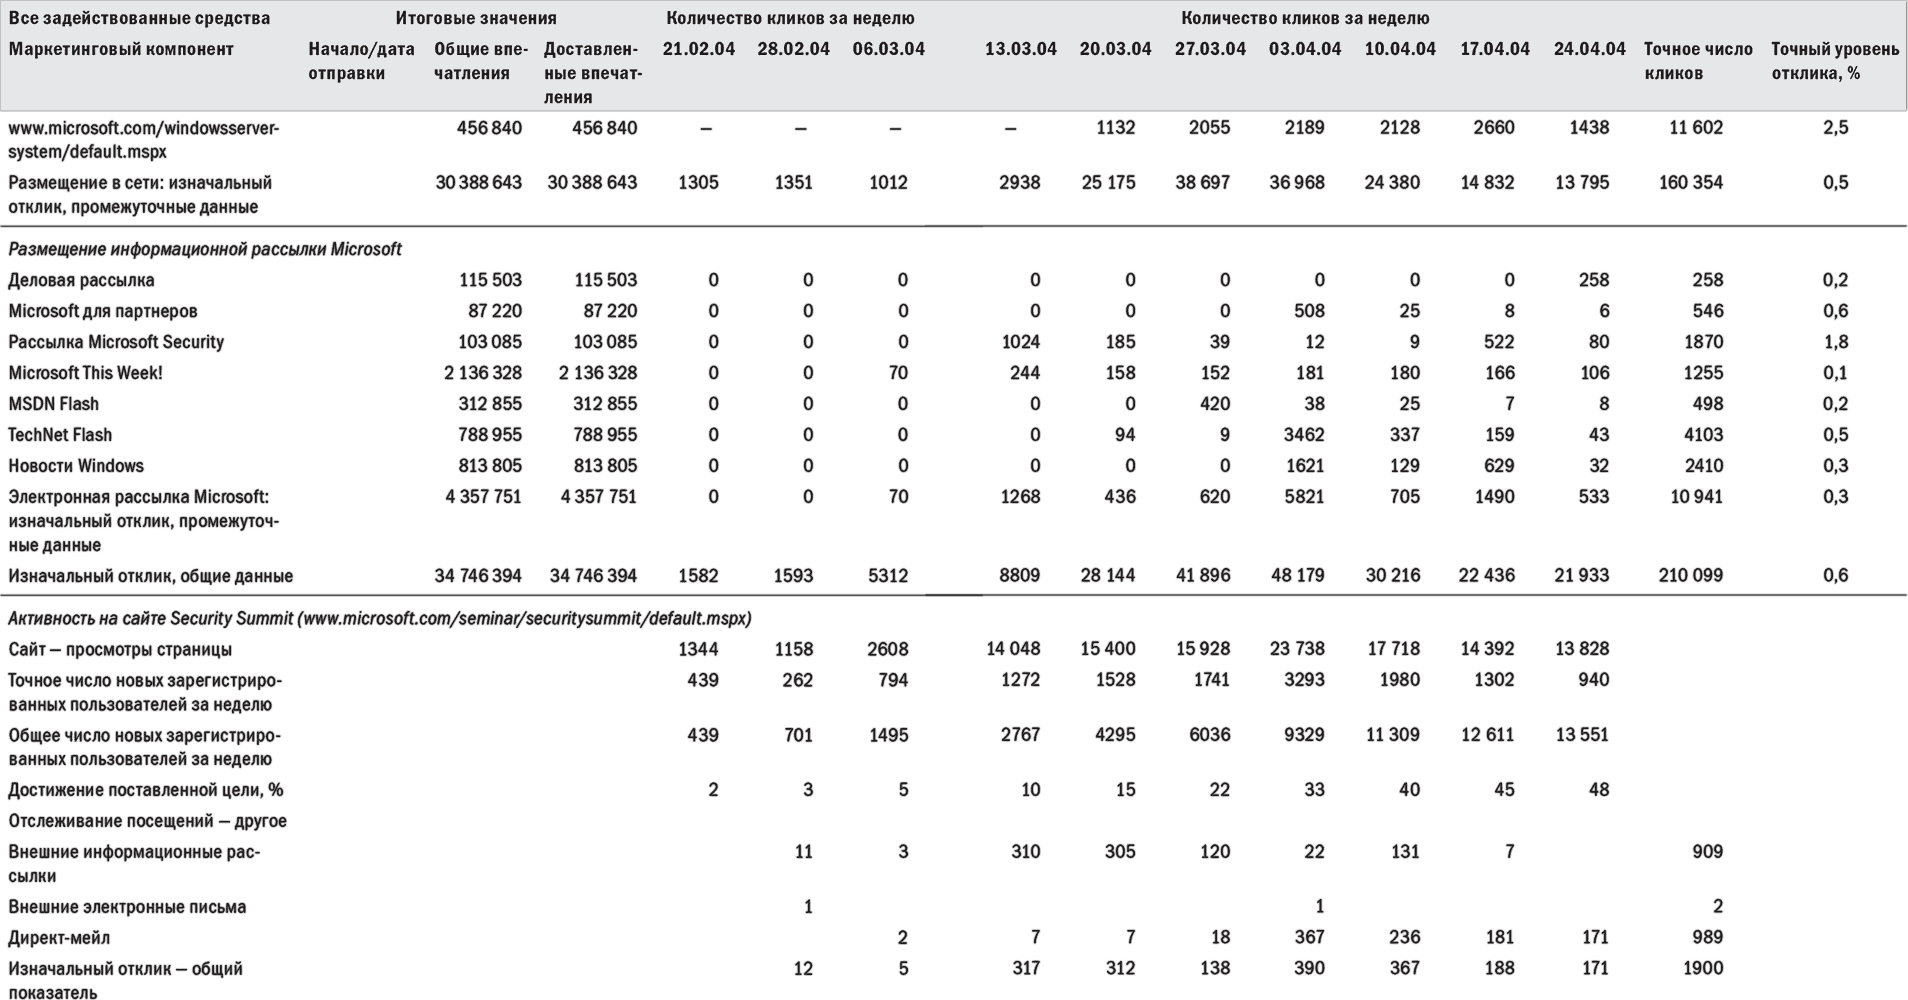Click the 5821 cell in Электронная рассылка row
This screenshot has height=1000, width=1908.
[x=1305, y=497]
